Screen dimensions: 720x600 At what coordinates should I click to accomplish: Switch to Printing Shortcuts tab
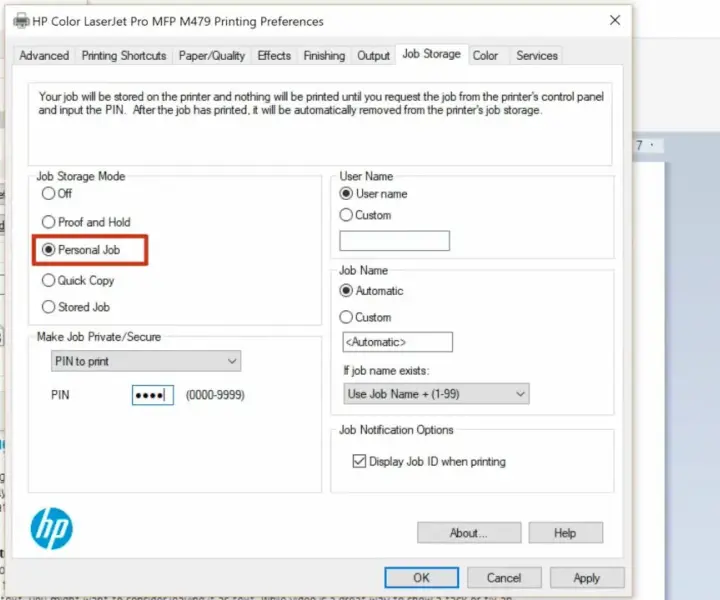124,56
